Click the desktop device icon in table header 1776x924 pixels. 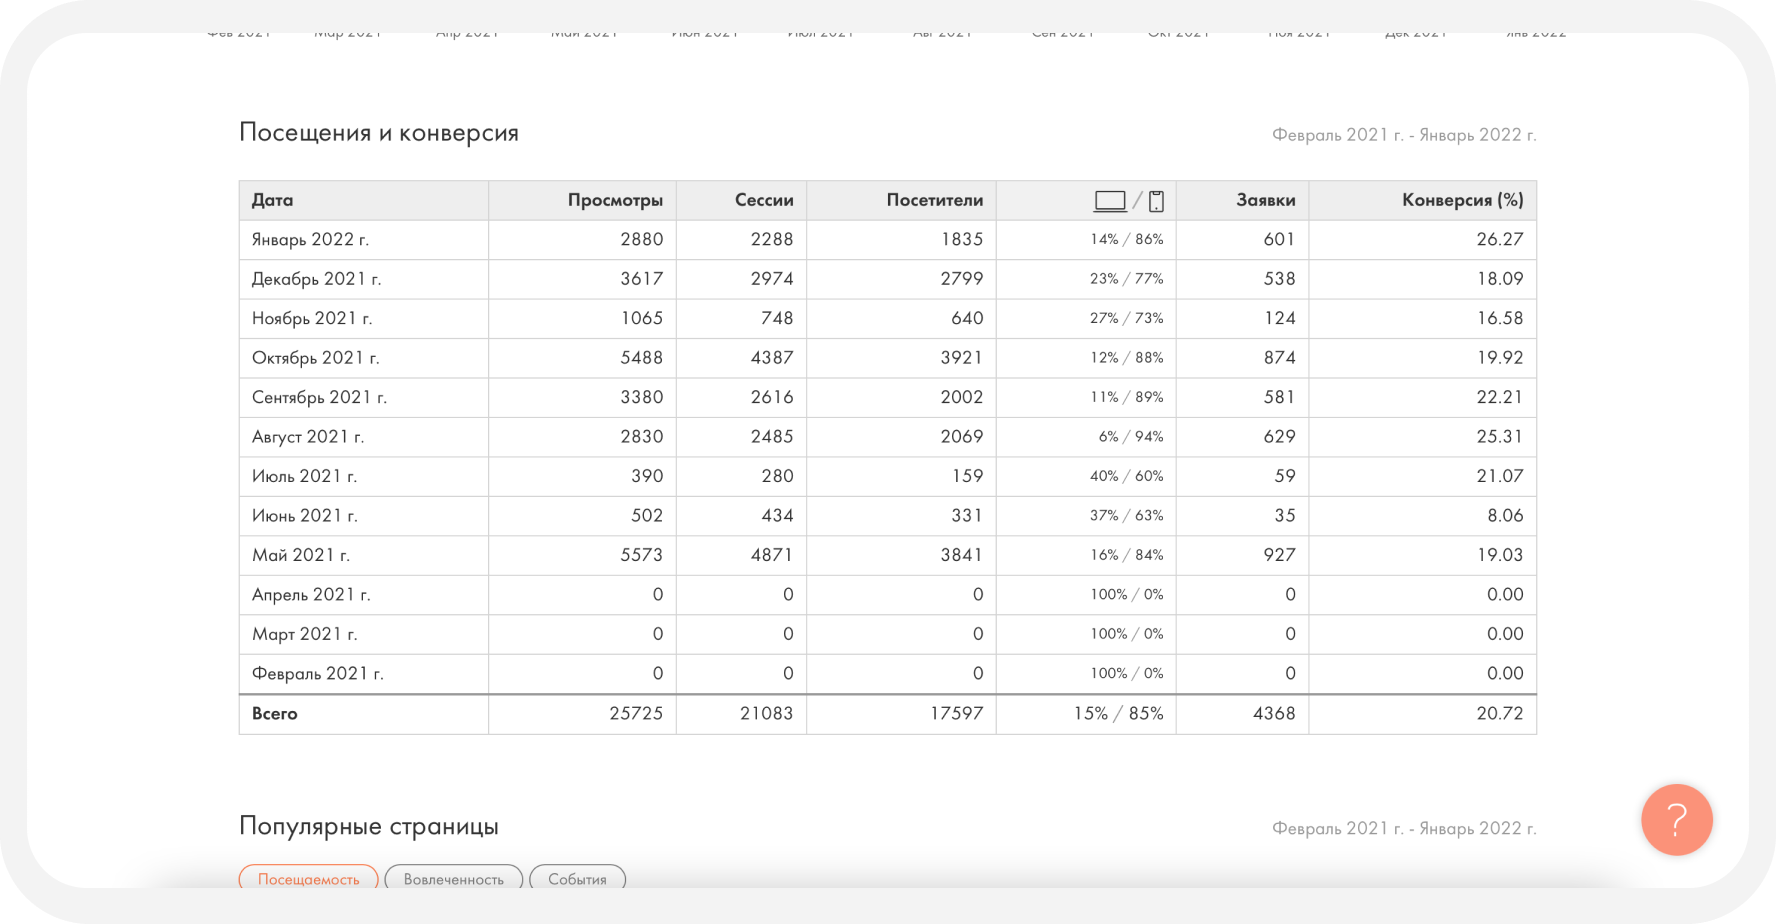pyautogui.click(x=1109, y=201)
